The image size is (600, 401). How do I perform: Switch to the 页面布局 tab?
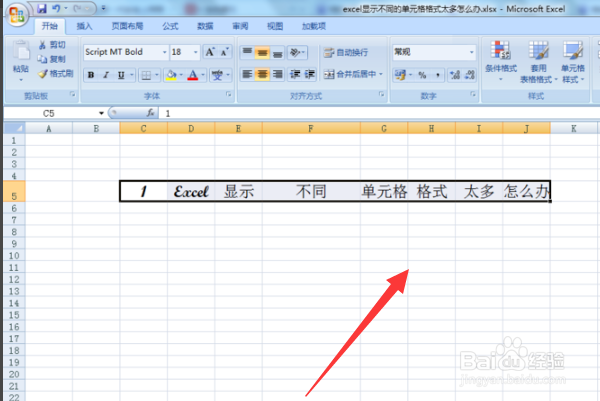coord(127,26)
